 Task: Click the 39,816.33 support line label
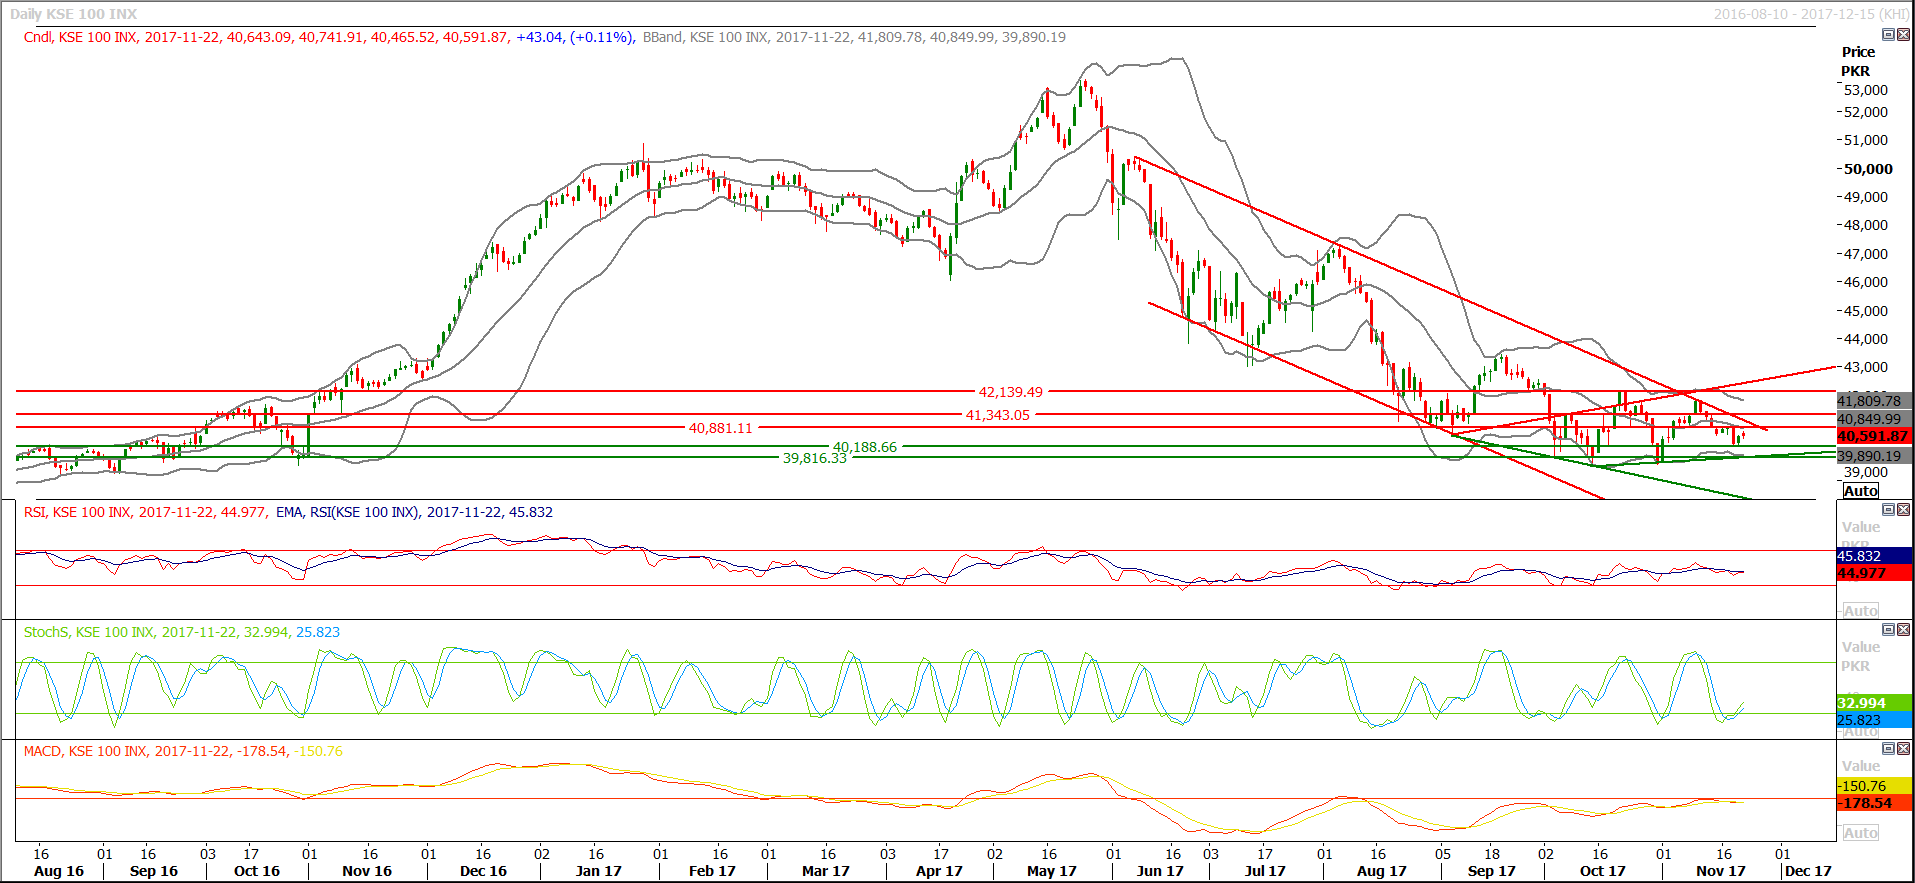tap(814, 458)
